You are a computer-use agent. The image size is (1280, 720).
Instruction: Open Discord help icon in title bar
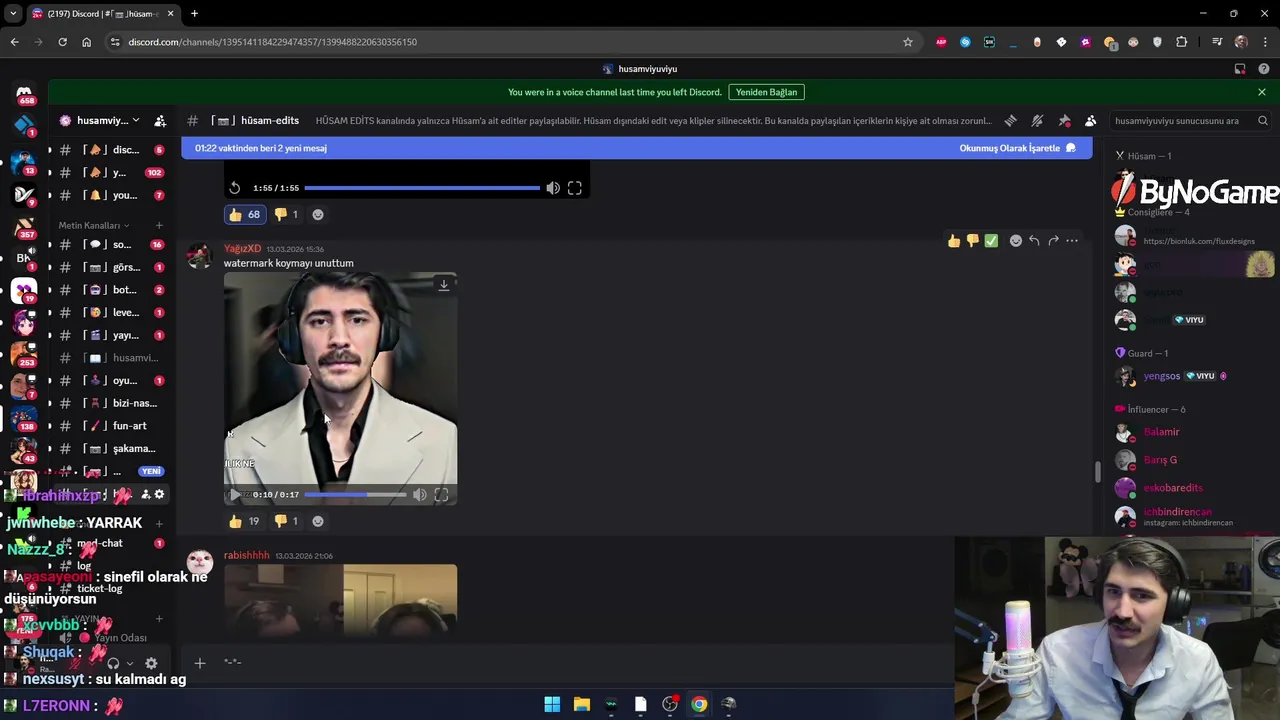[x=1264, y=69]
